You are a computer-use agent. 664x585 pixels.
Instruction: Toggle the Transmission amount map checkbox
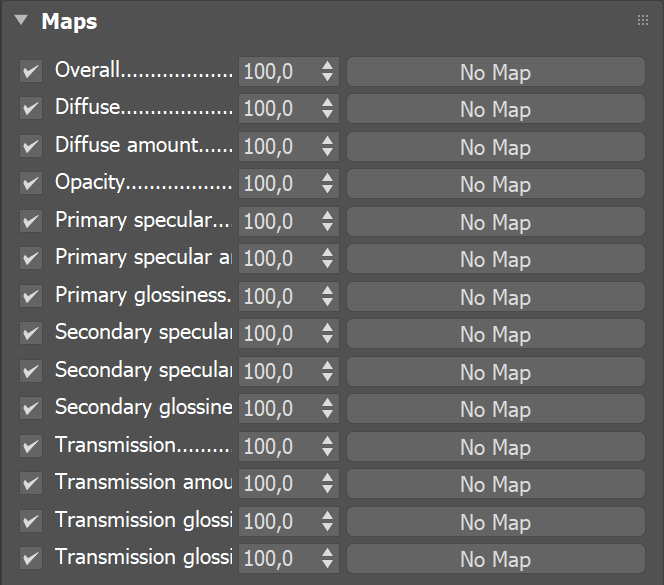tap(31, 483)
